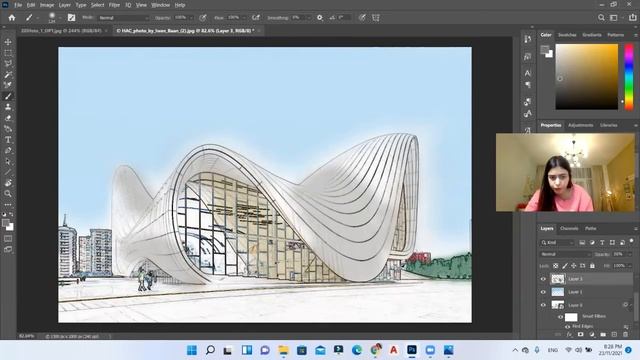Click the symmetry paint options icon
The image size is (640, 360).
(x=376, y=18)
